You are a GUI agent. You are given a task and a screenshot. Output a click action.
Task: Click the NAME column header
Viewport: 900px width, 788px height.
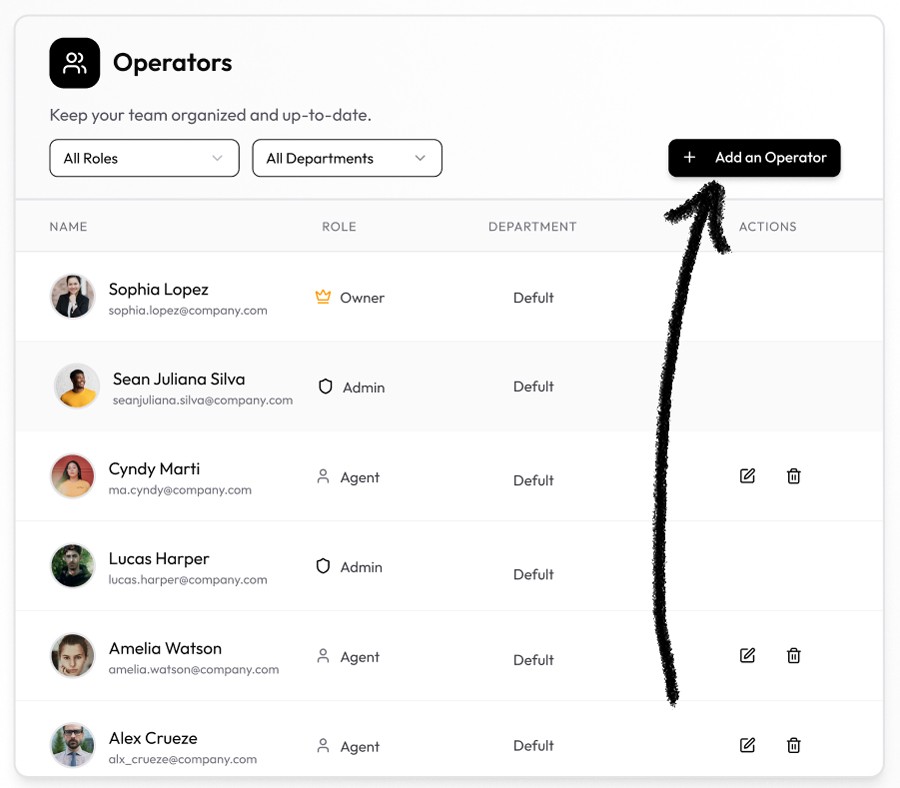(68, 227)
